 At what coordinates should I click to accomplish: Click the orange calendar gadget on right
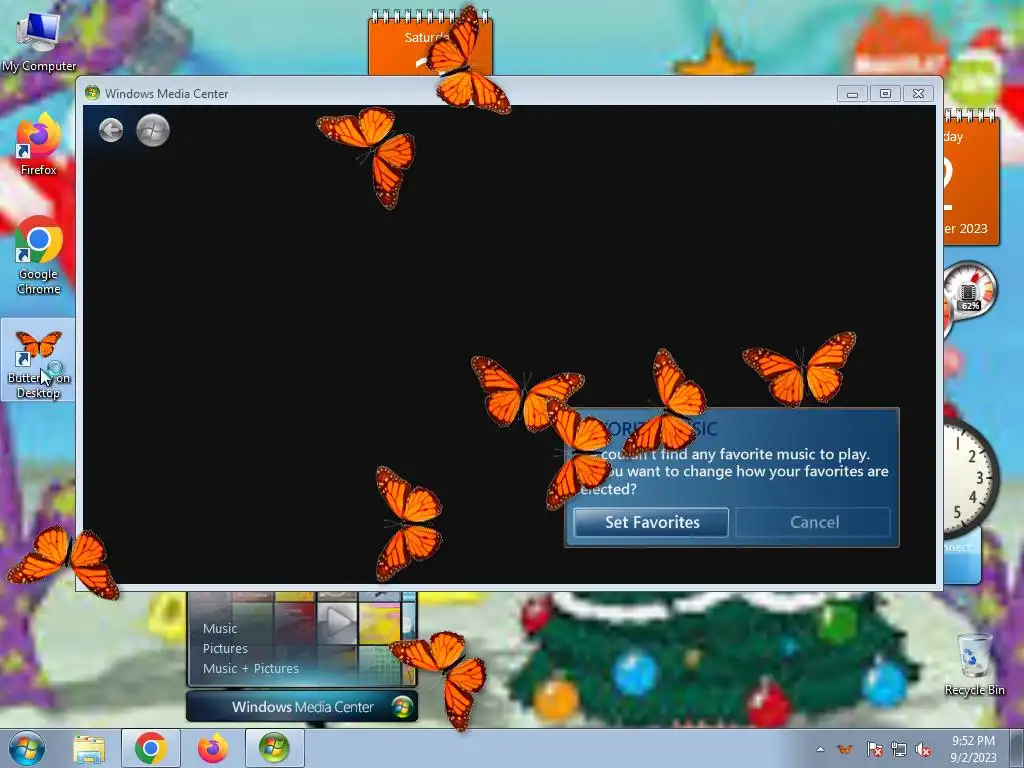click(970, 178)
